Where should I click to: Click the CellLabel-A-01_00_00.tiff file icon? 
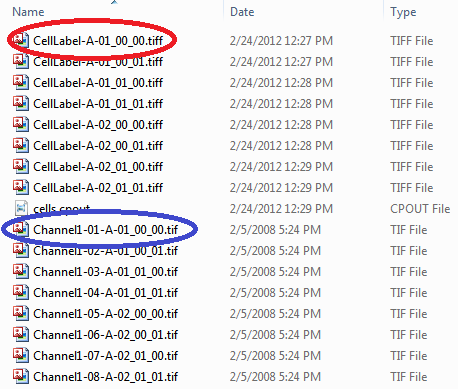(21, 40)
